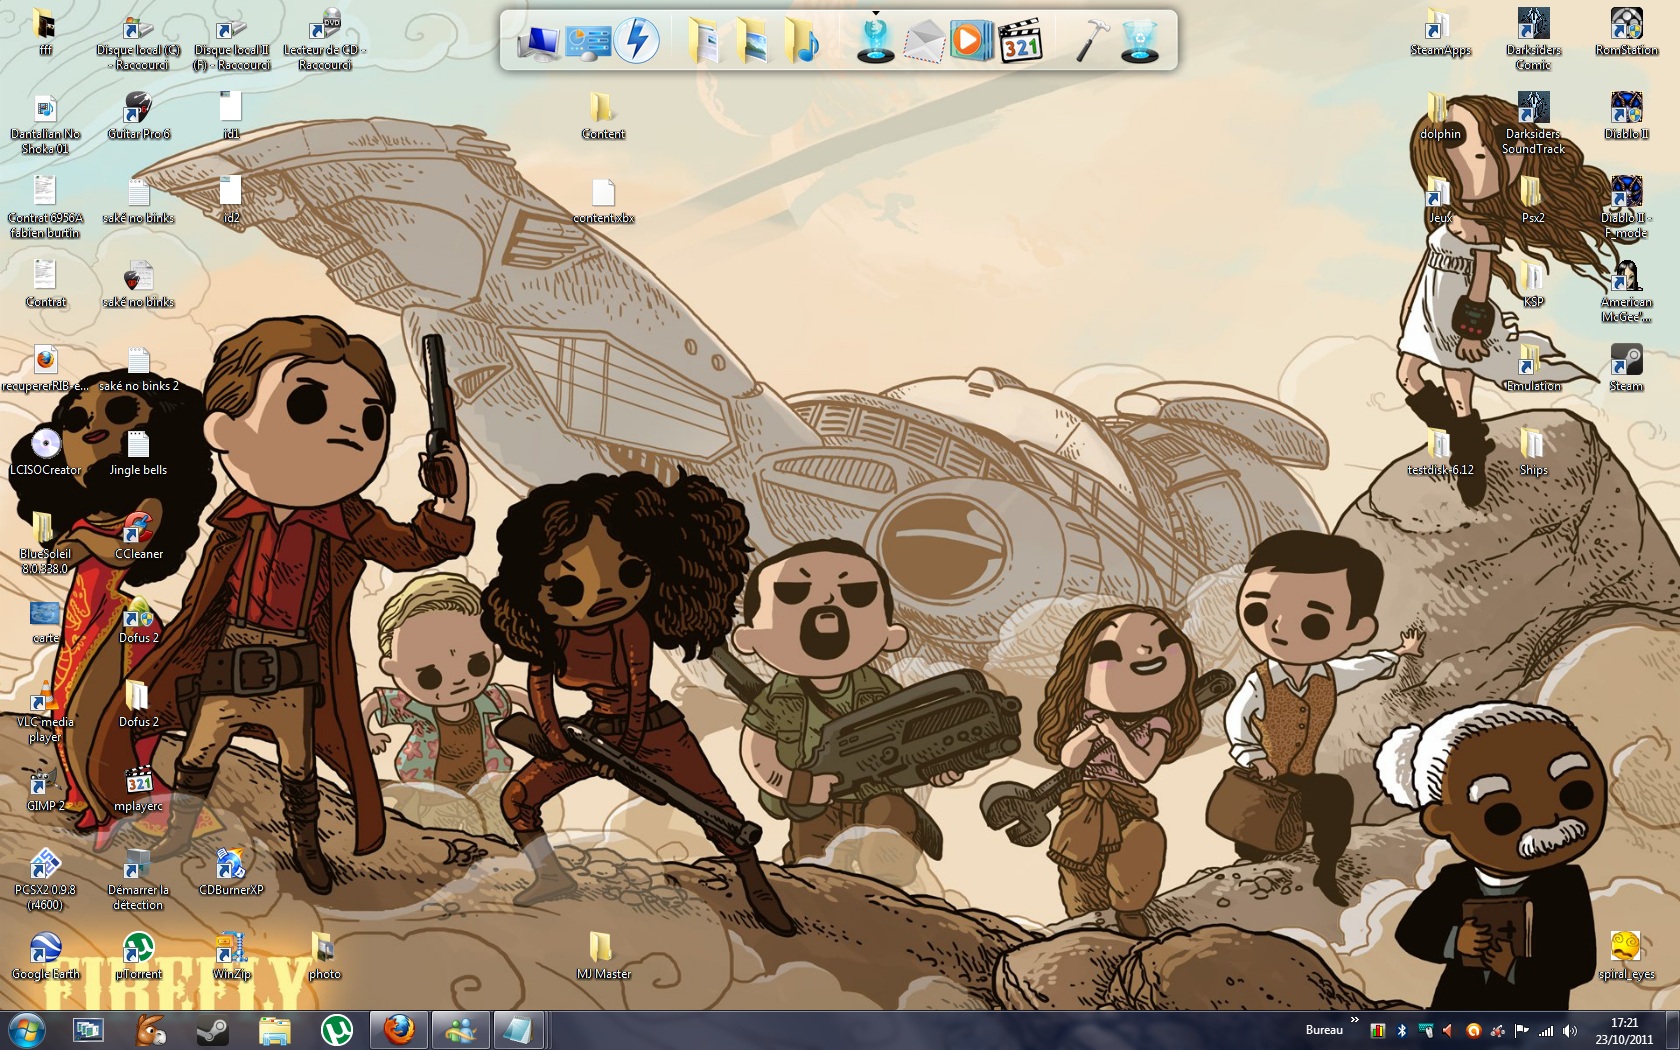The width and height of the screenshot is (1680, 1050).
Task: Open the Dantalian No Shoka 01 file
Action: [45, 123]
